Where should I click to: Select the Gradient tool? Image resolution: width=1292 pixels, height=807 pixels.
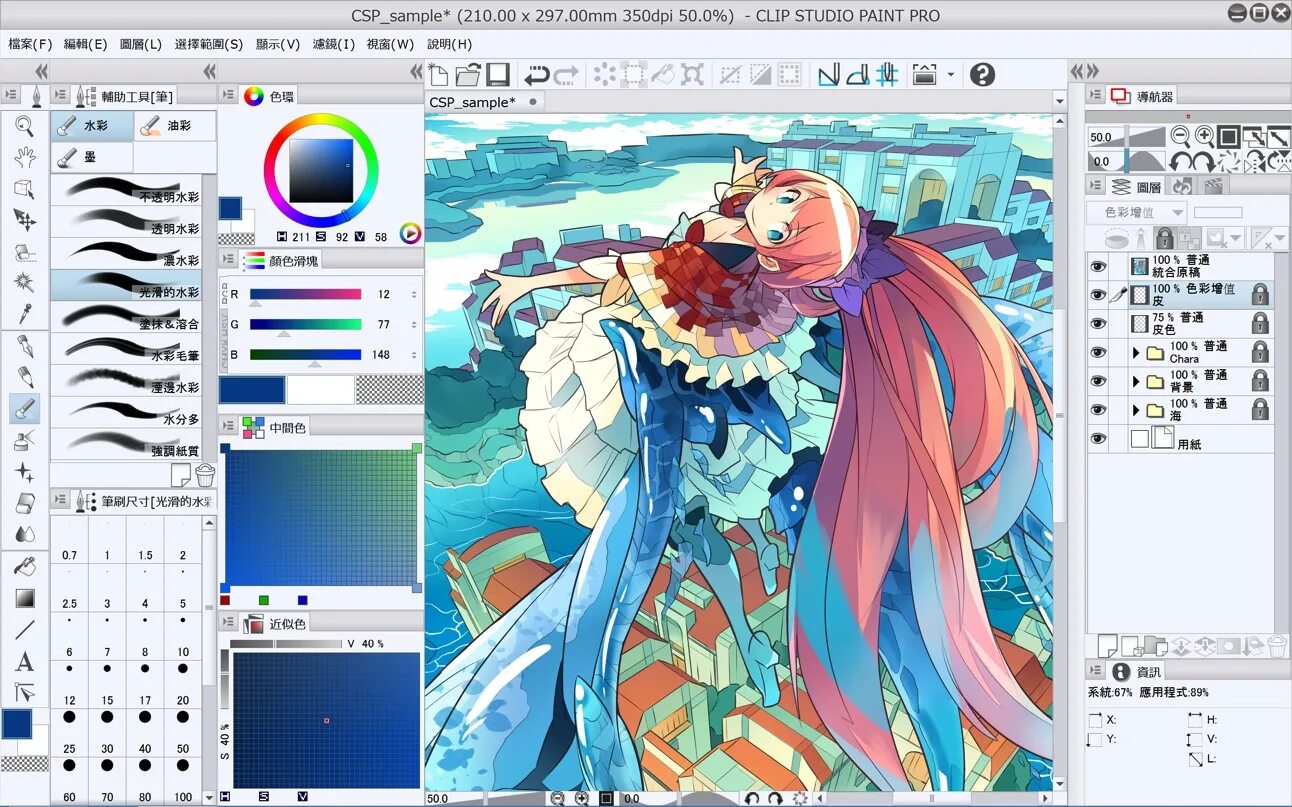24,598
